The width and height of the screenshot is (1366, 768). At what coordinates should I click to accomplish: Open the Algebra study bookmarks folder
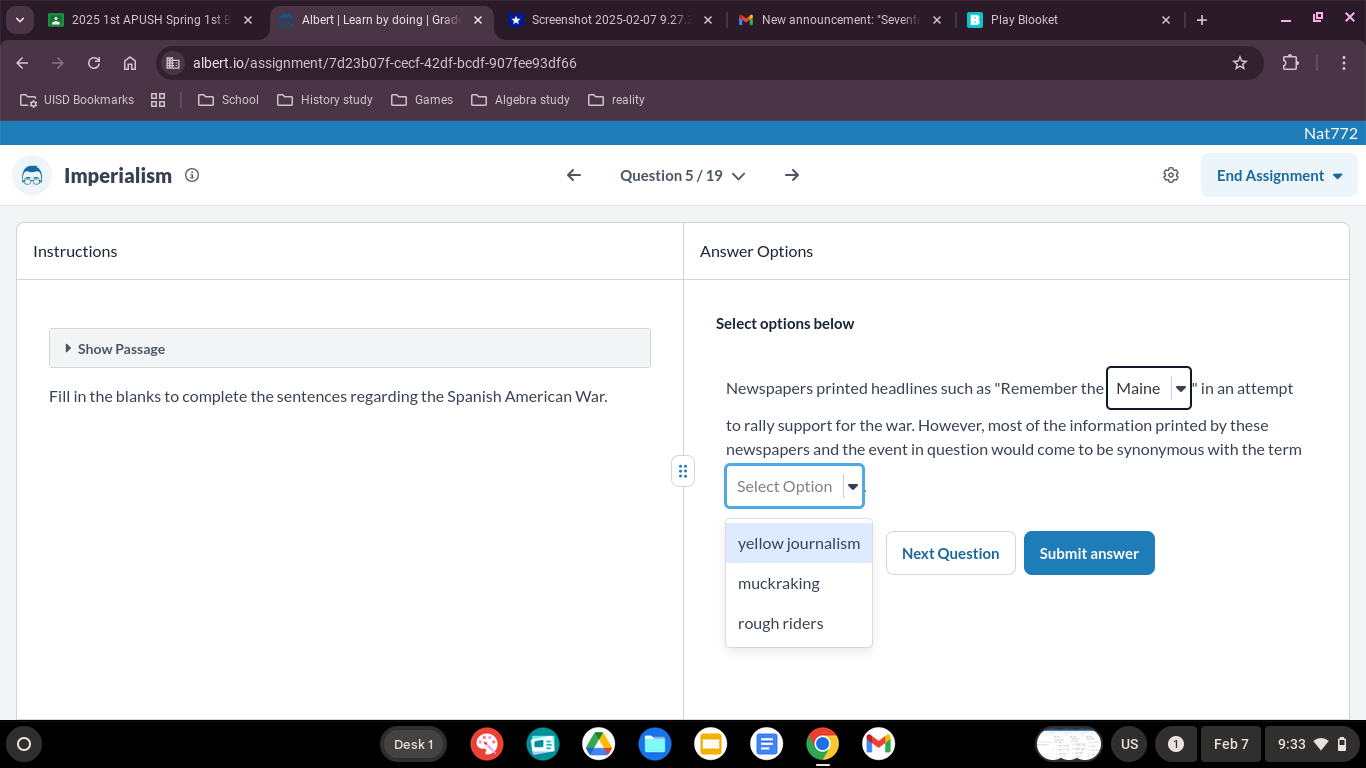pyautogui.click(x=520, y=100)
